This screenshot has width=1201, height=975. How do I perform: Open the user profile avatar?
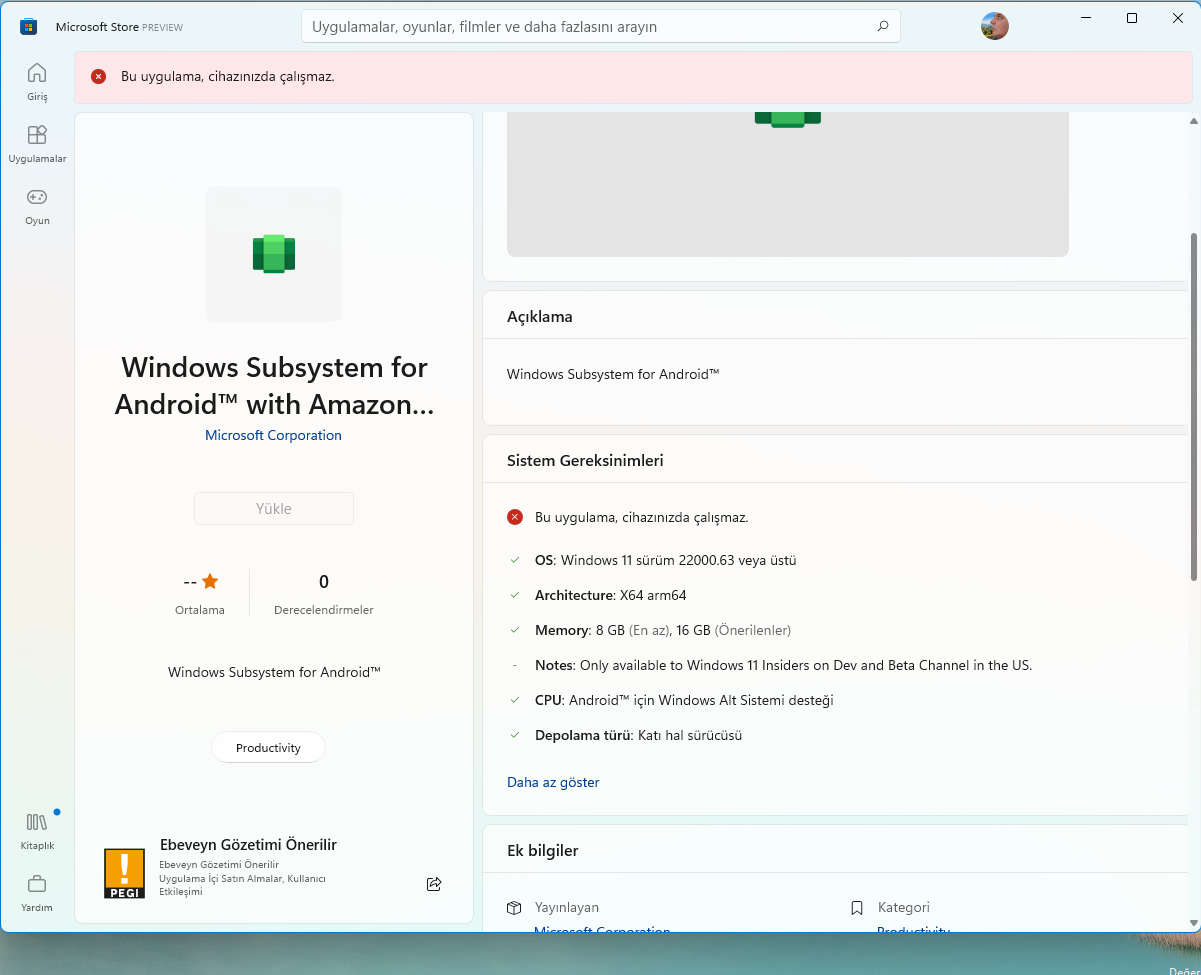tap(994, 26)
